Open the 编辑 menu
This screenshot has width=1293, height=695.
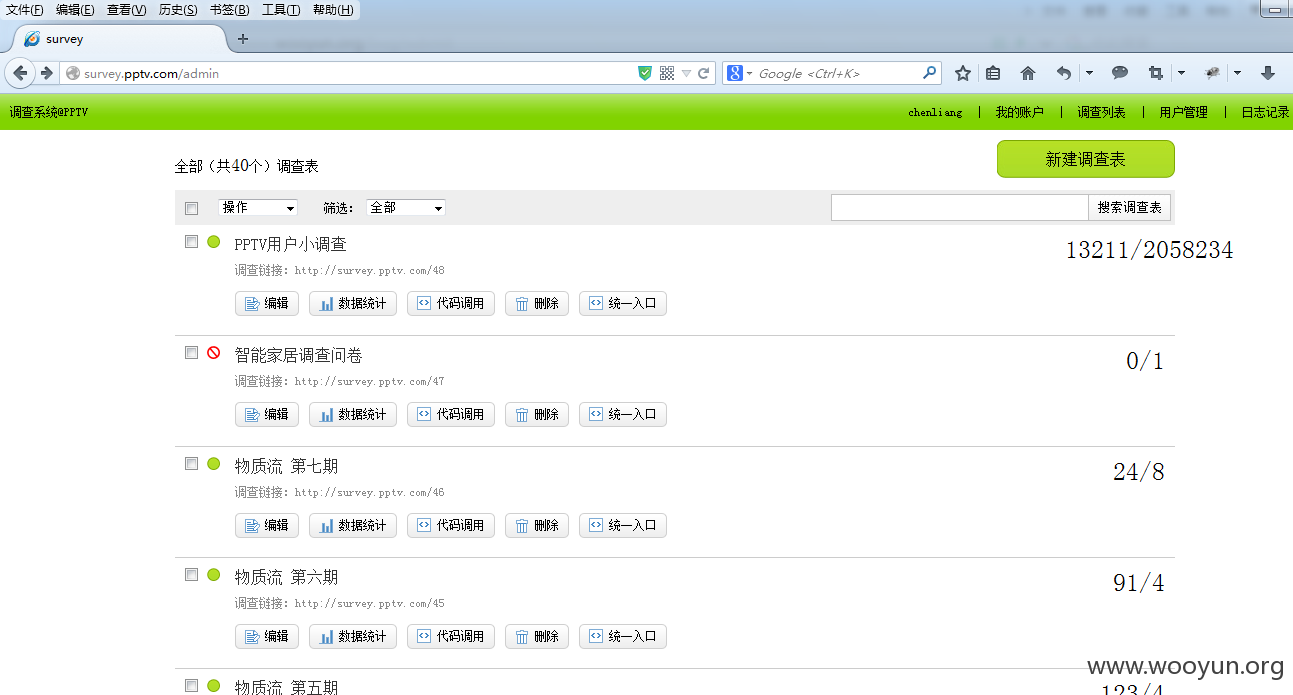[x=75, y=10]
